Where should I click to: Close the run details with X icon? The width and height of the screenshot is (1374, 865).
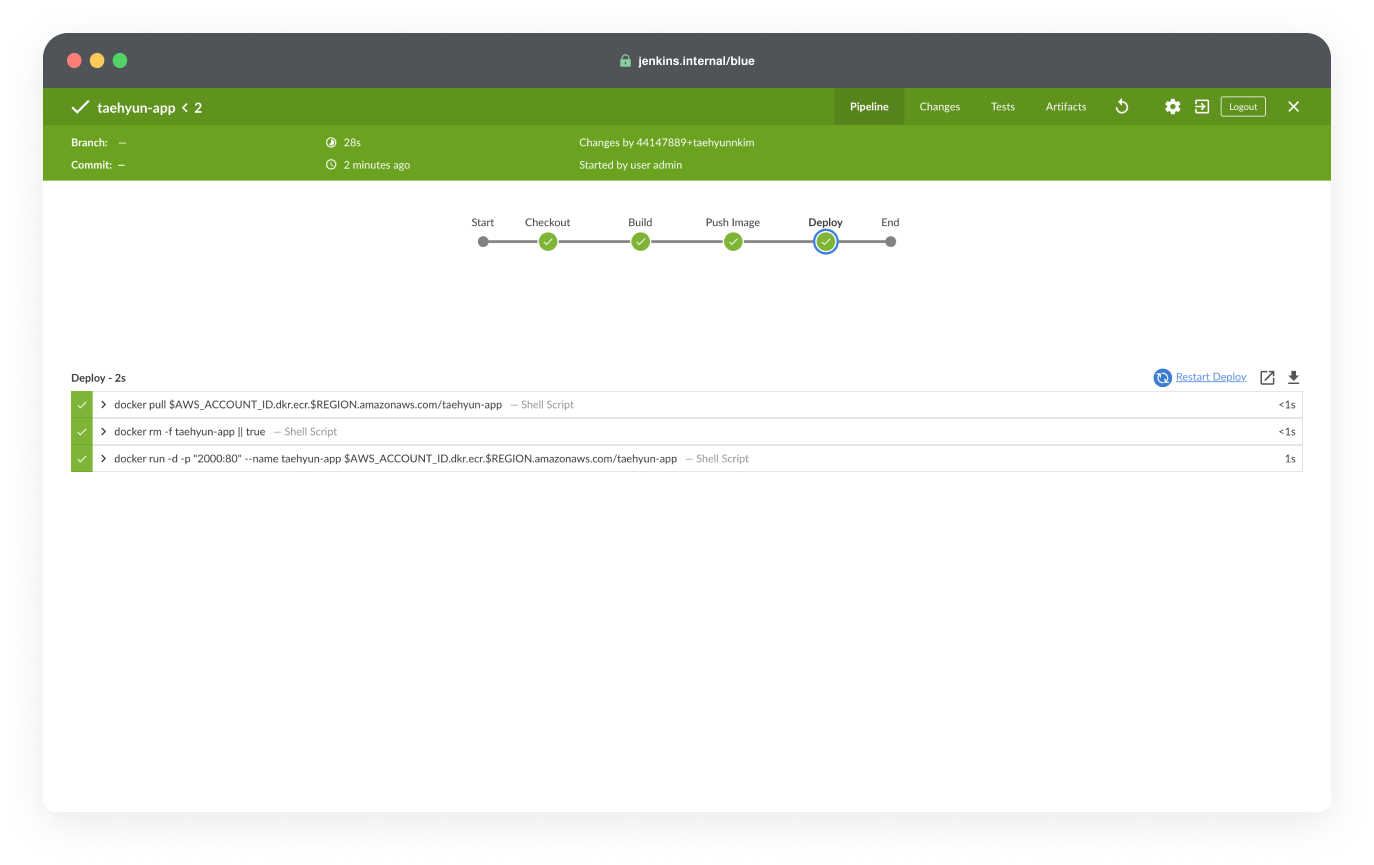(x=1293, y=107)
